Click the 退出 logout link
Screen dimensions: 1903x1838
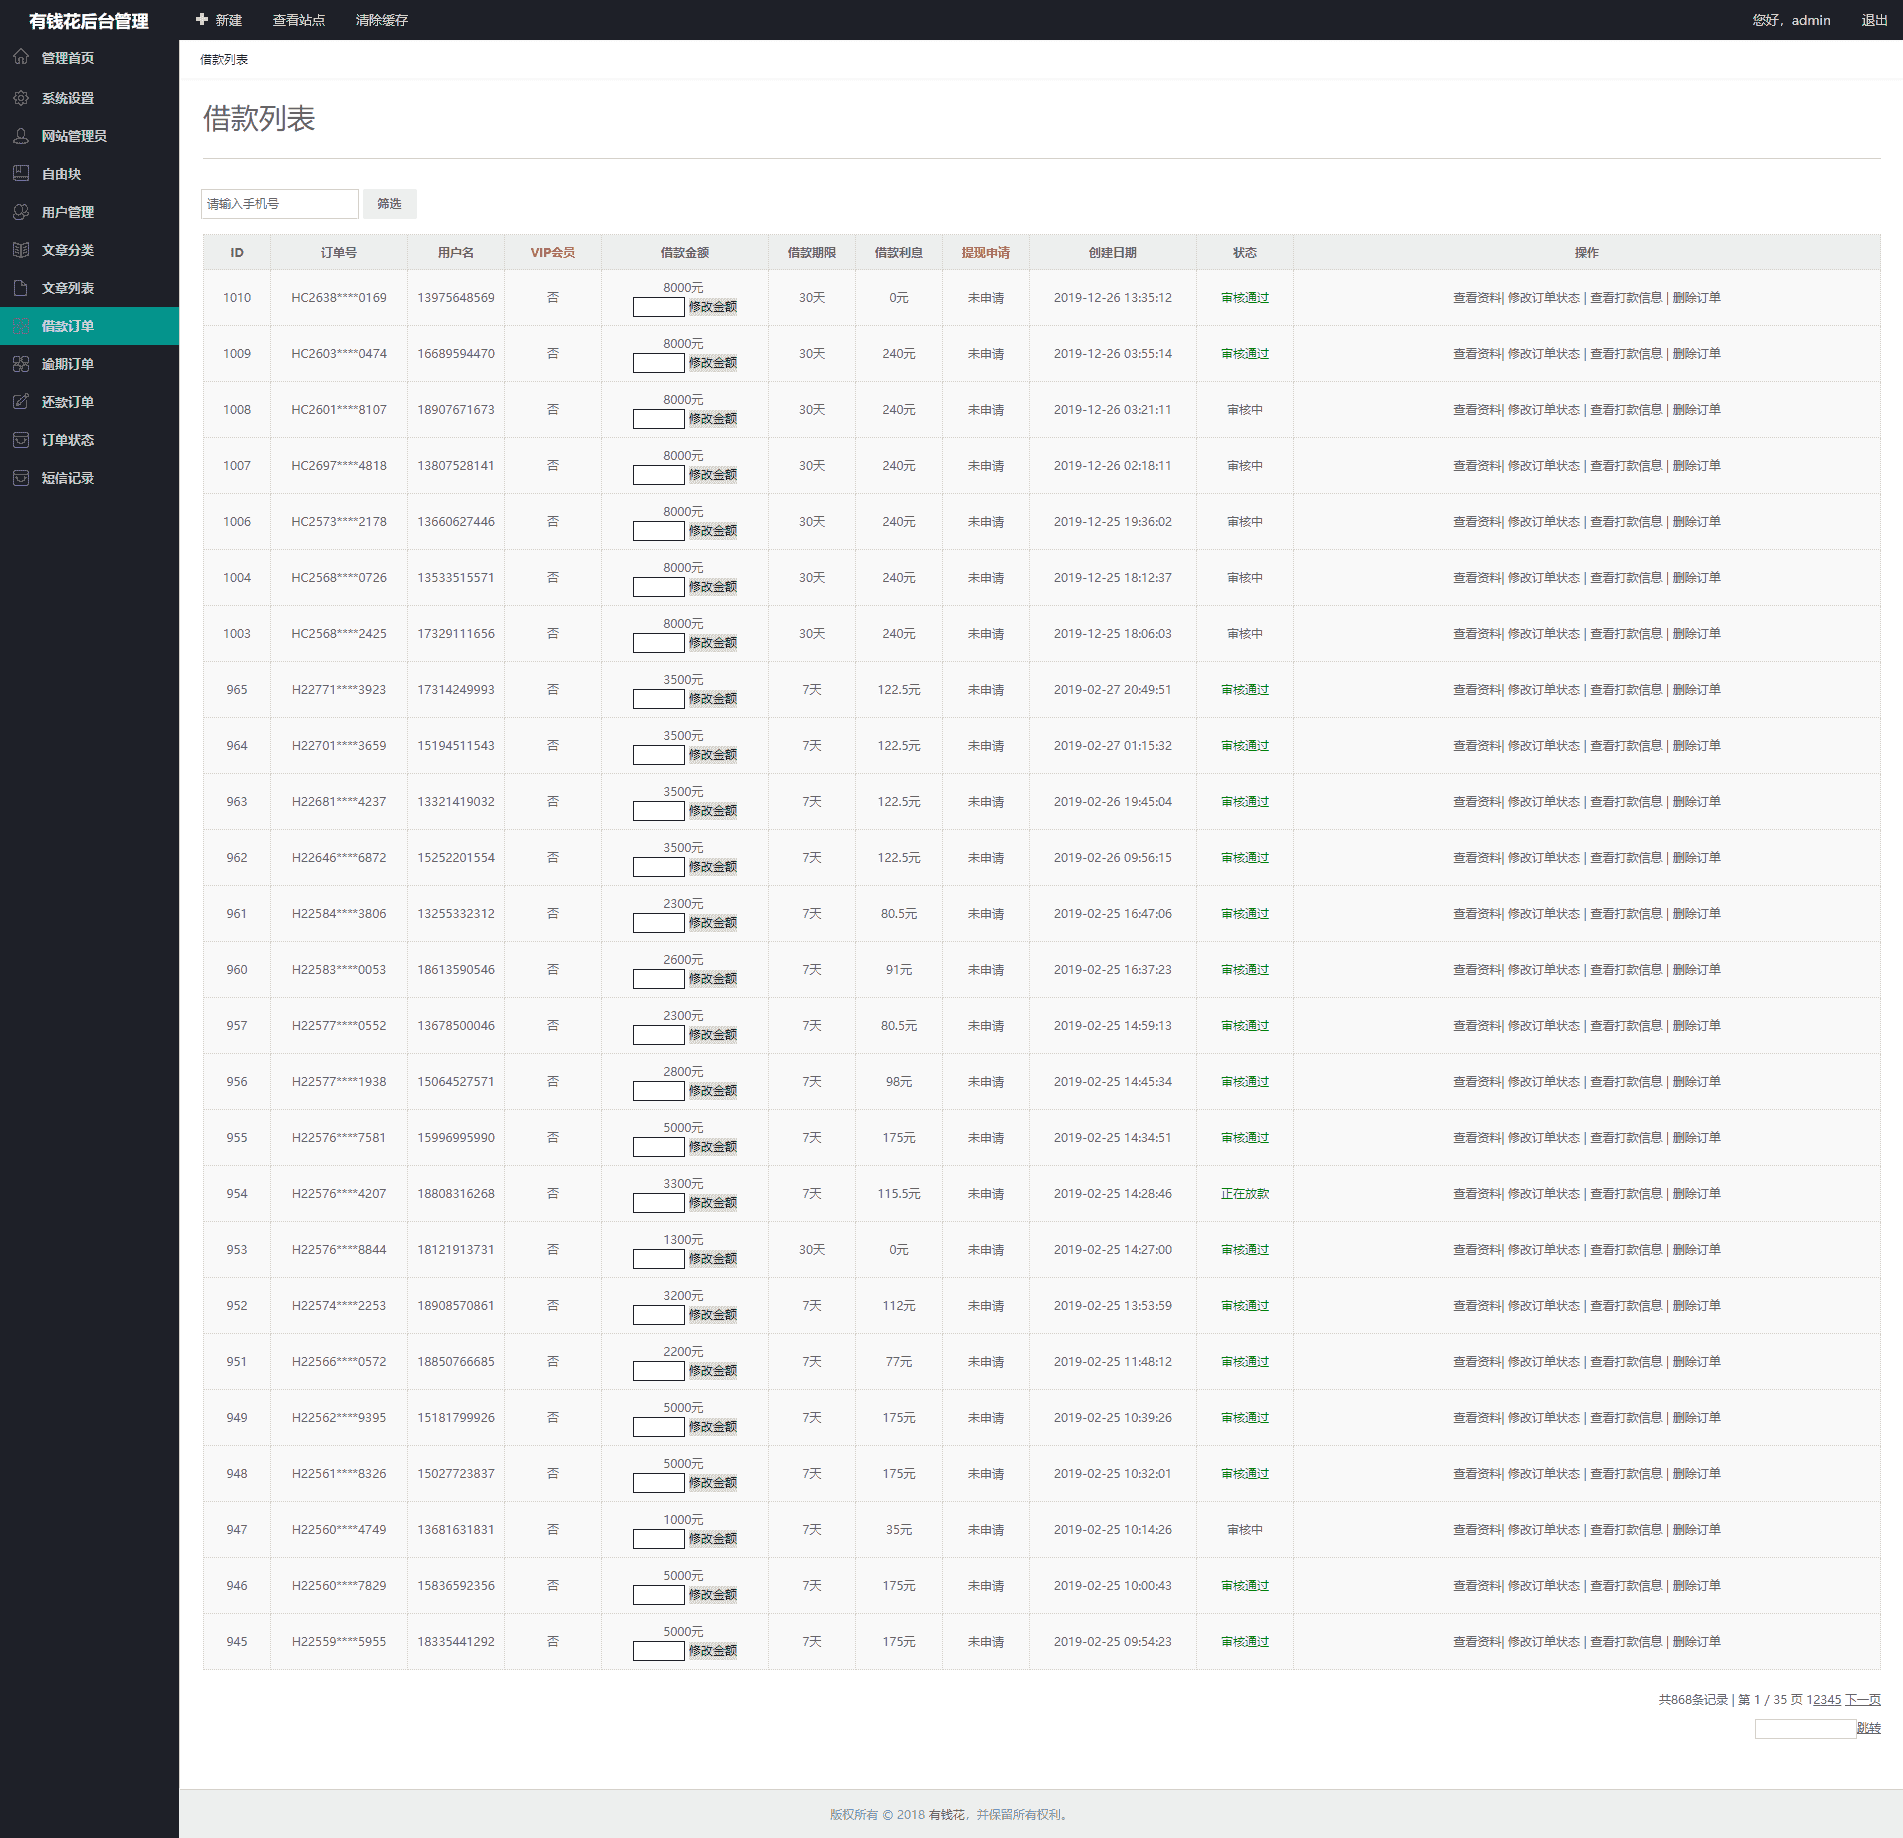pyautogui.click(x=1874, y=20)
